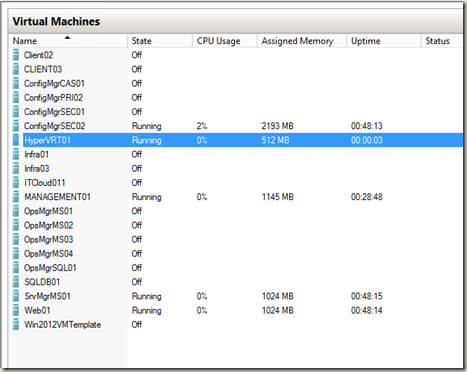
Task: Click the VM icon beside CLIENT03
Action: (16, 69)
